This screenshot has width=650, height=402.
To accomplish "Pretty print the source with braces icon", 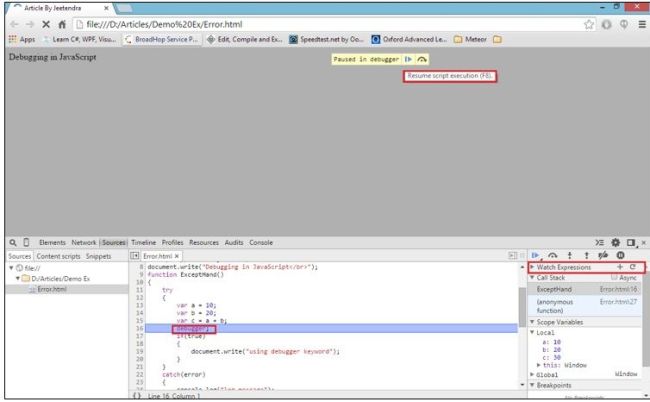I will point(136,396).
